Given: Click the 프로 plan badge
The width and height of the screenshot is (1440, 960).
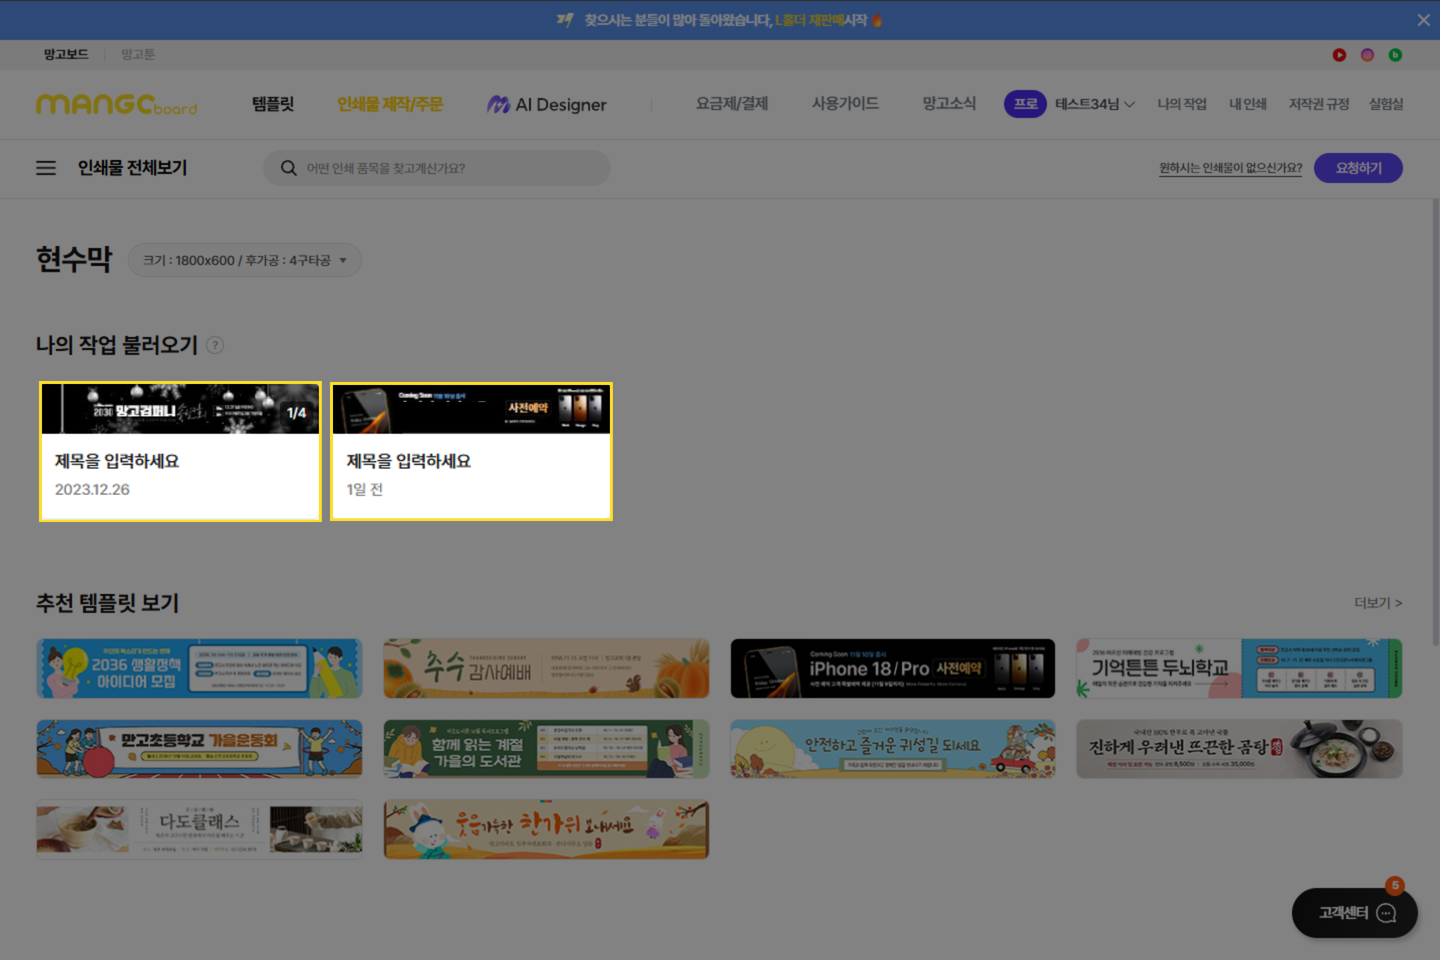Looking at the screenshot, I should 1025,104.
